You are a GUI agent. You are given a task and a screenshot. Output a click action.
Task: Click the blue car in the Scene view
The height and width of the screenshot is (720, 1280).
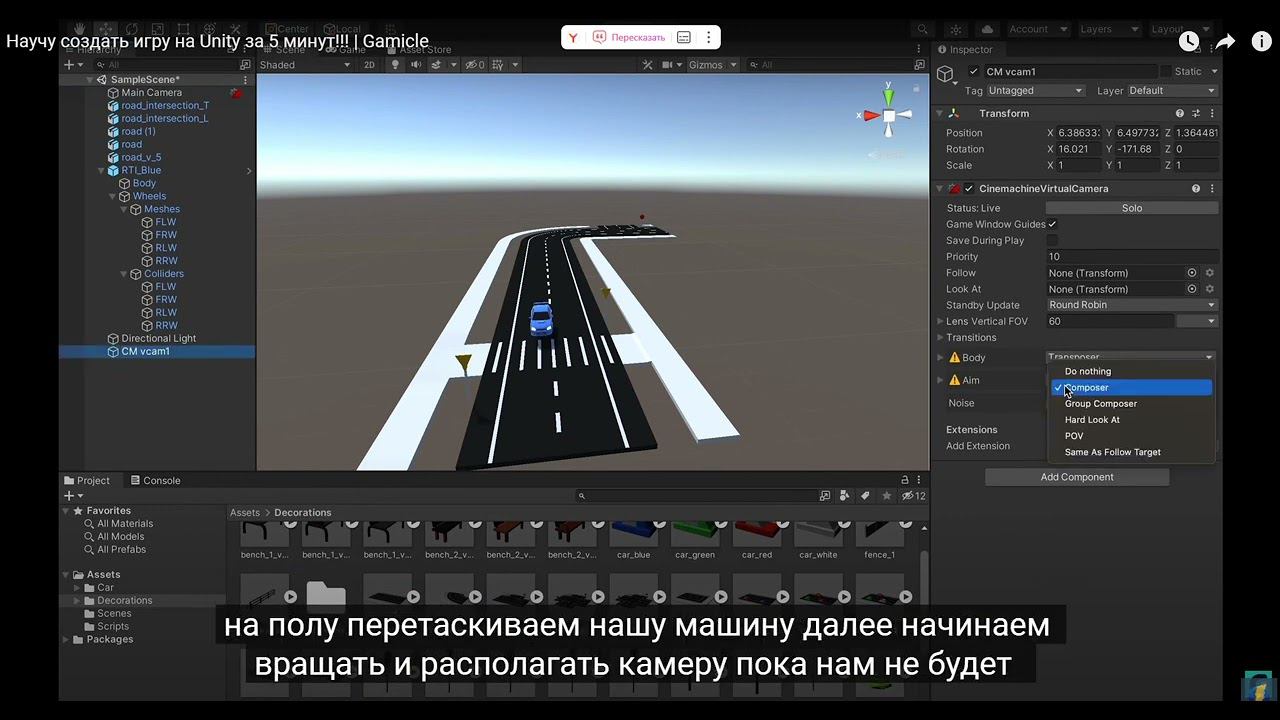click(x=541, y=319)
